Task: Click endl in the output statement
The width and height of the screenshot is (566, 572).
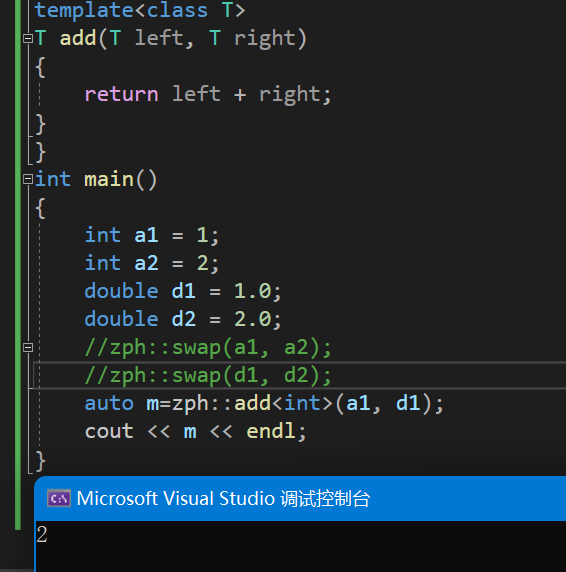Action: (x=271, y=431)
